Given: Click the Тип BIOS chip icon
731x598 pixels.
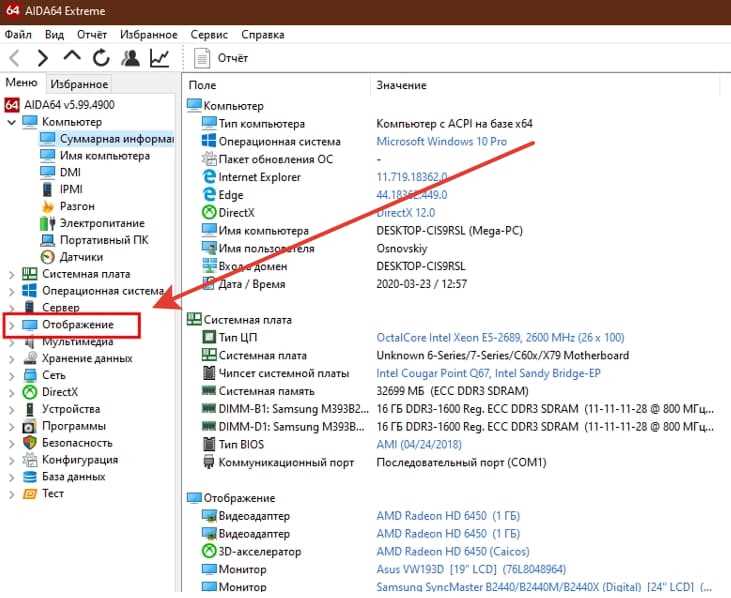Looking at the screenshot, I should (209, 444).
